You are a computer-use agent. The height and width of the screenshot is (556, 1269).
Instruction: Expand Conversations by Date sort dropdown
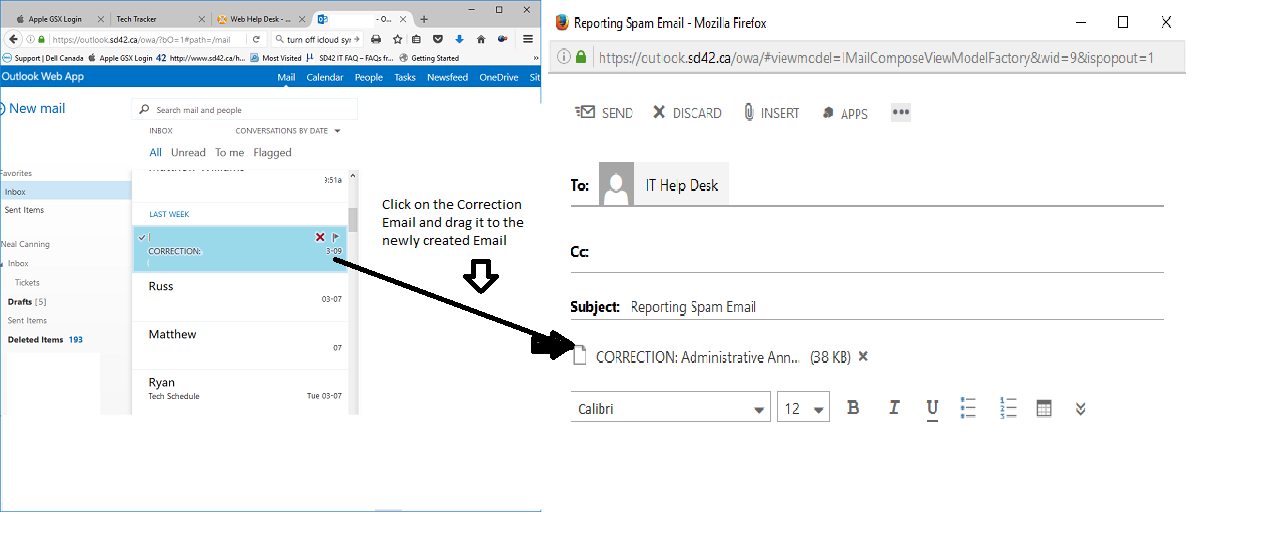[x=288, y=131]
